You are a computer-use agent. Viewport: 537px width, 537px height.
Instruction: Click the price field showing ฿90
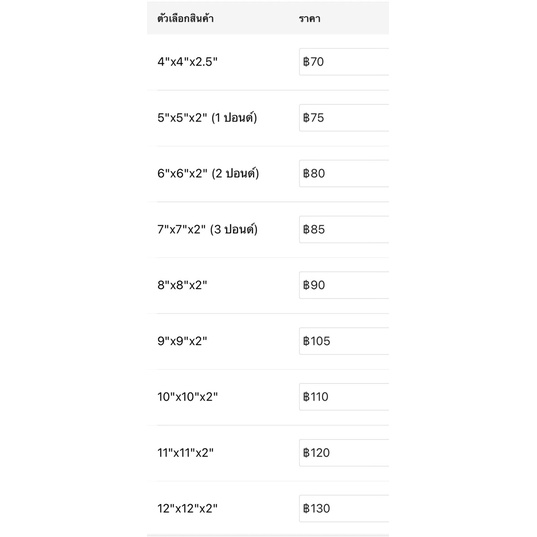(x=344, y=285)
